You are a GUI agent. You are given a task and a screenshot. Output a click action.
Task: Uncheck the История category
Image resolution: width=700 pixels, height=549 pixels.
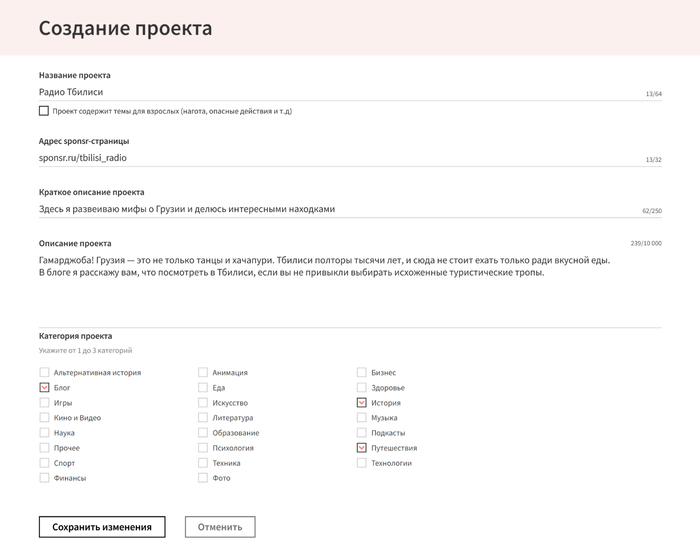362,402
